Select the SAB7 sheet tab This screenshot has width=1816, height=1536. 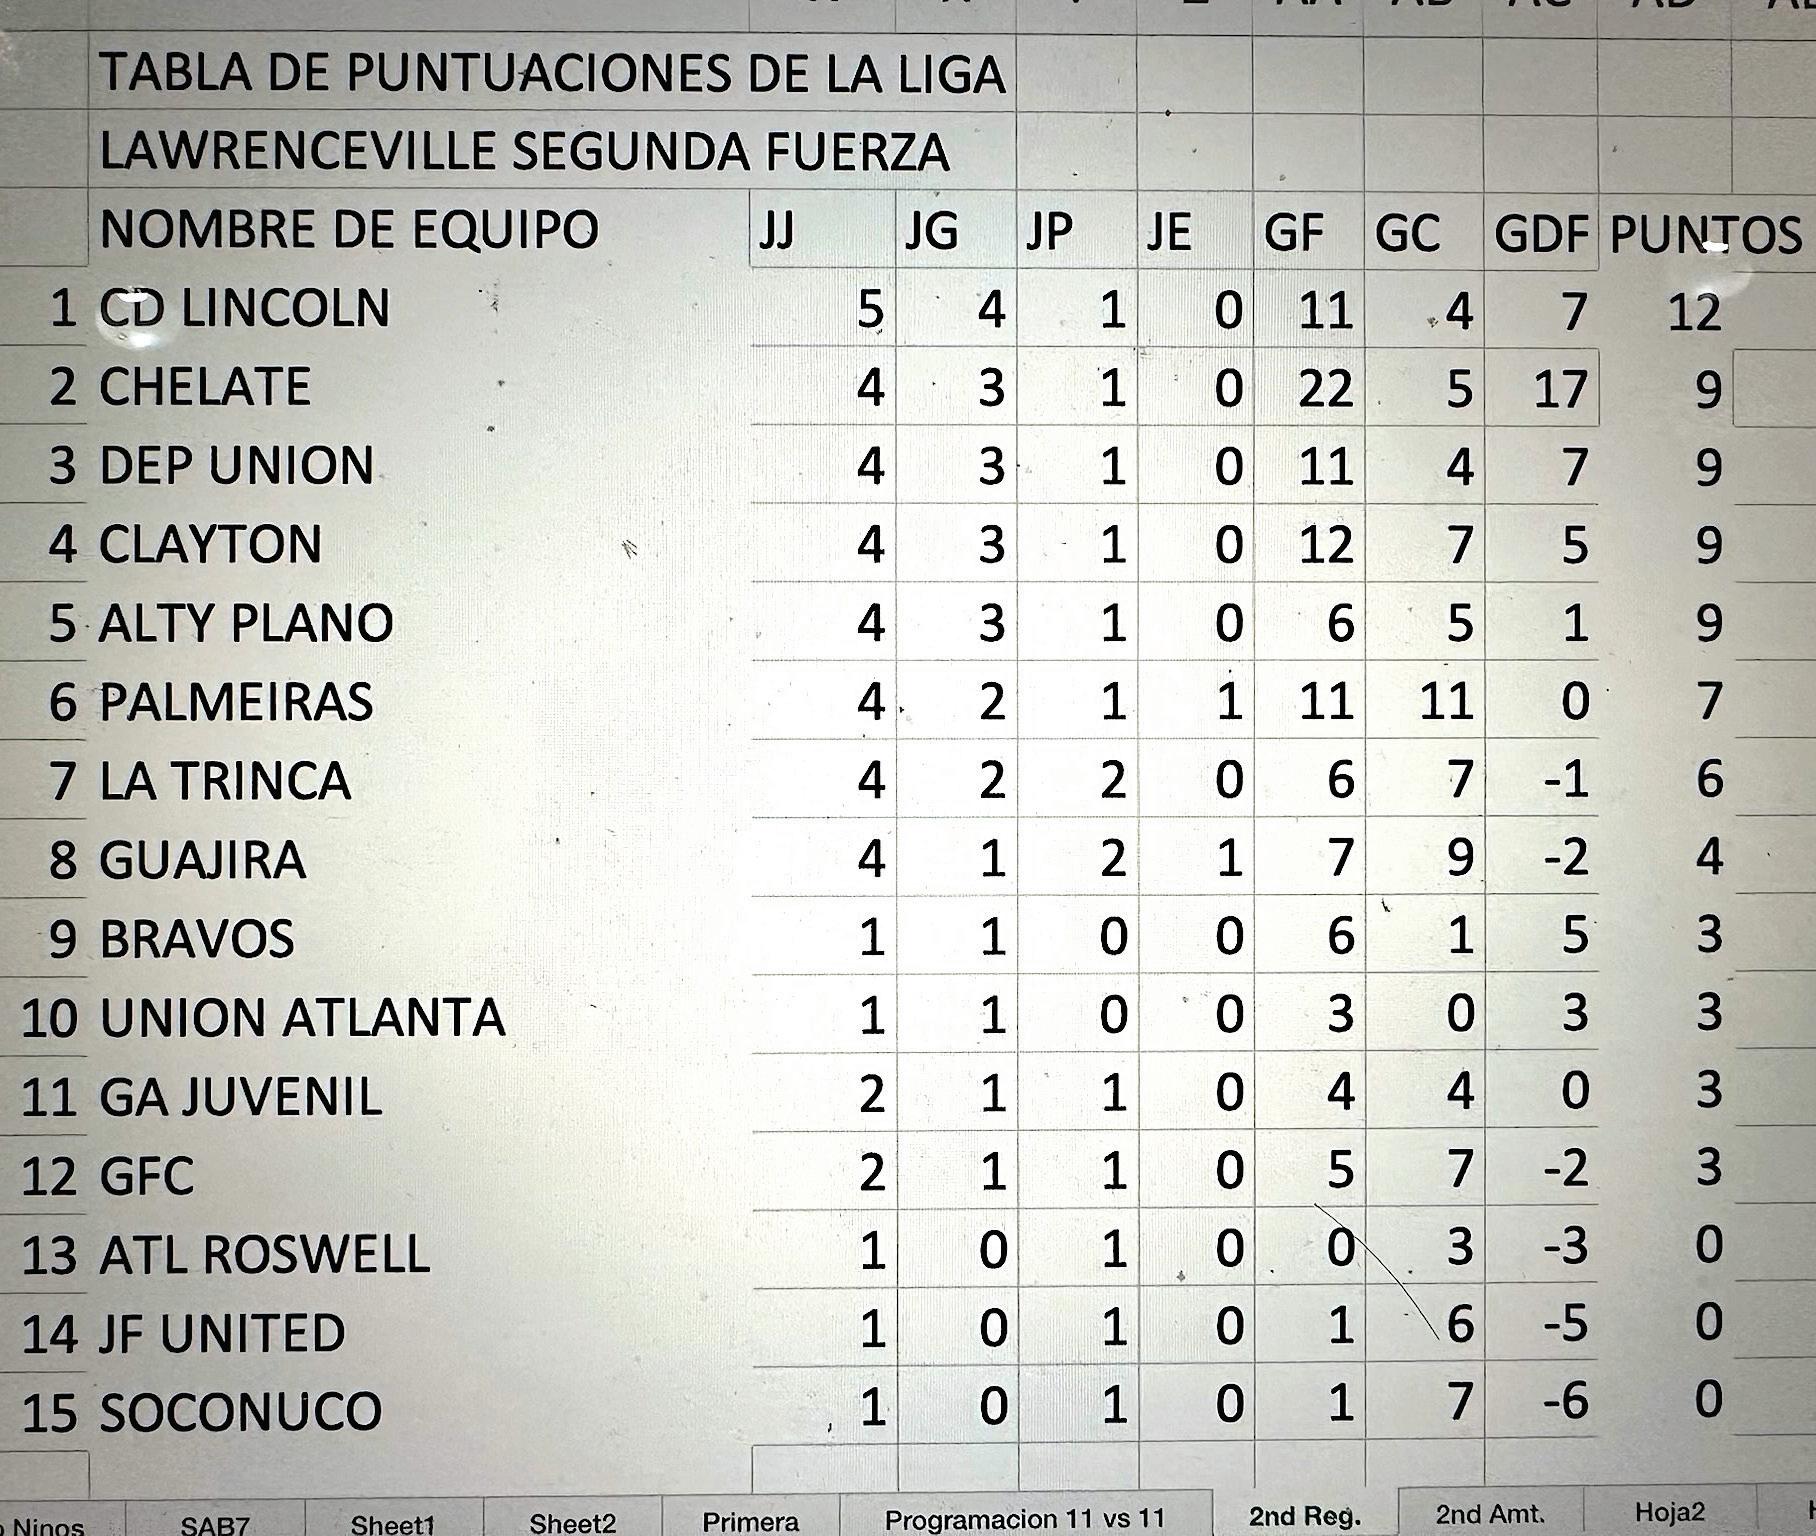pos(215,1521)
